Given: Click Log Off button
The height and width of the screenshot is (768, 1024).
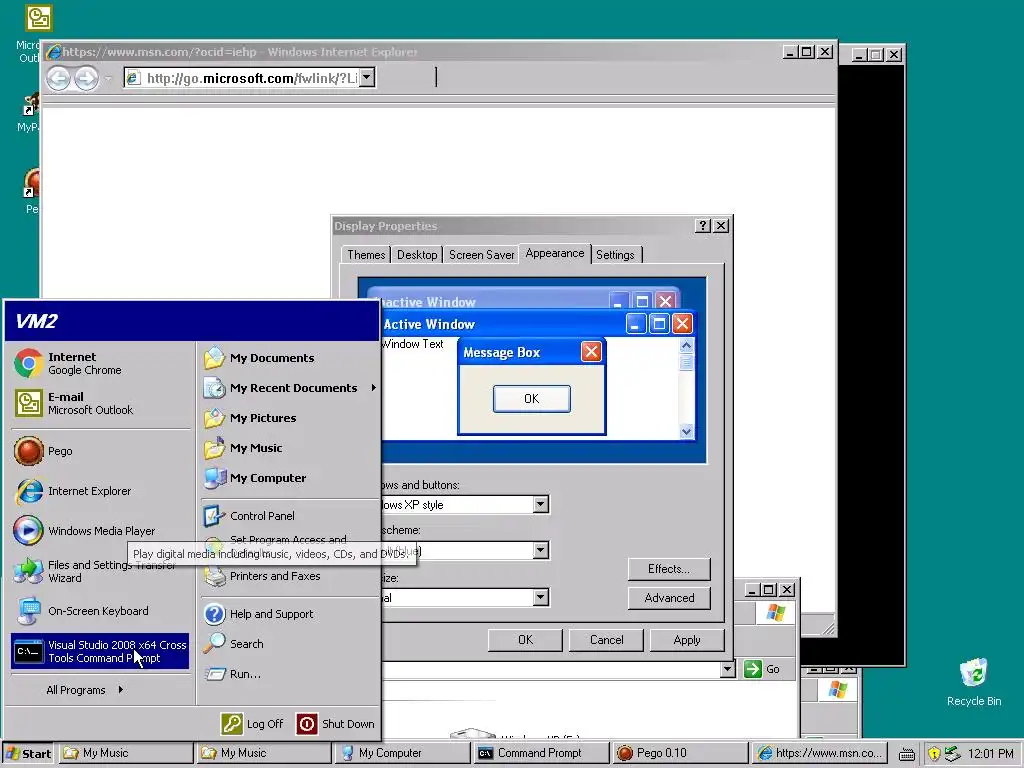Looking at the screenshot, I should [252, 724].
